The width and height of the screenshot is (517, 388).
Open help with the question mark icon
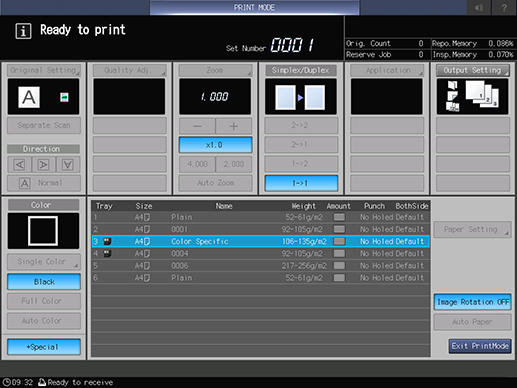[504, 7]
